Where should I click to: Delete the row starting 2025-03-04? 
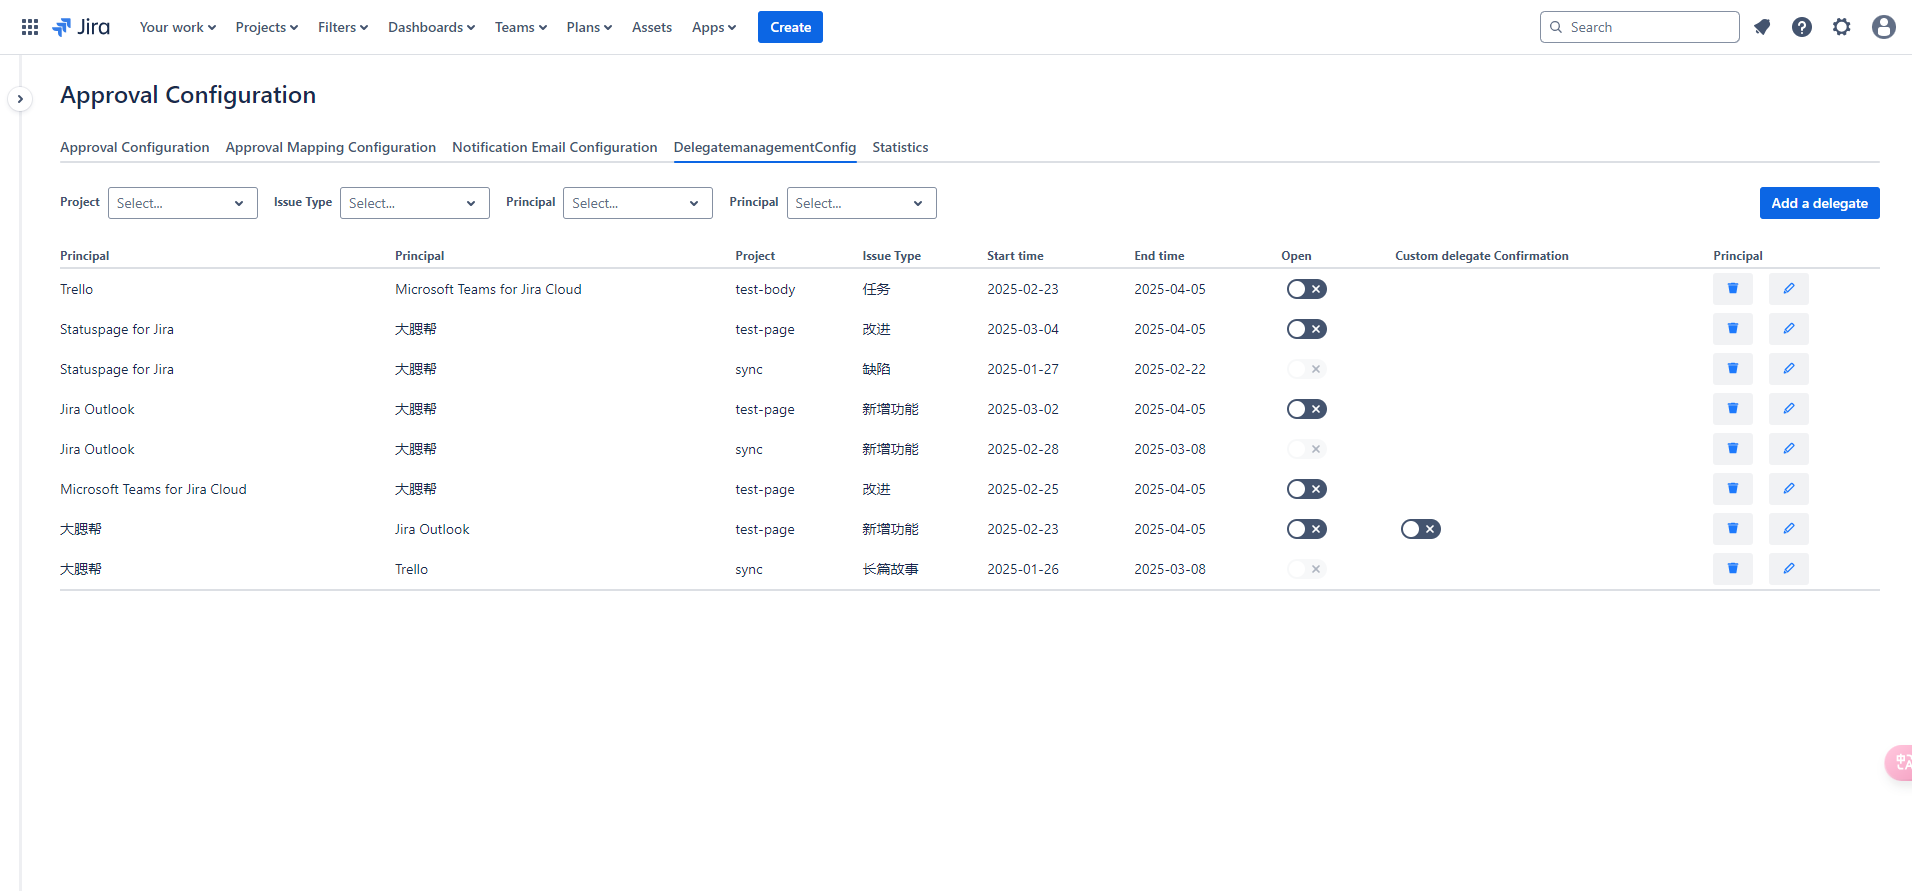(1733, 329)
